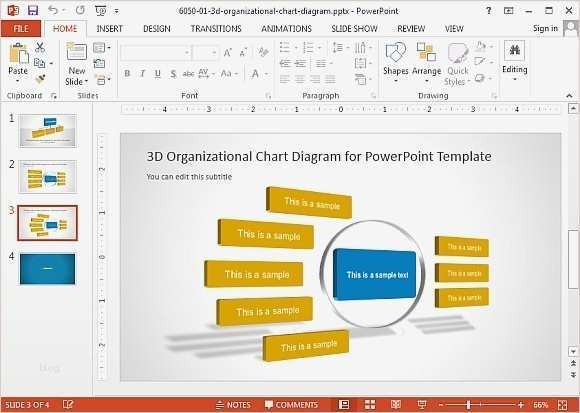Click the Sign in link
580x413 pixels.
(x=545, y=28)
